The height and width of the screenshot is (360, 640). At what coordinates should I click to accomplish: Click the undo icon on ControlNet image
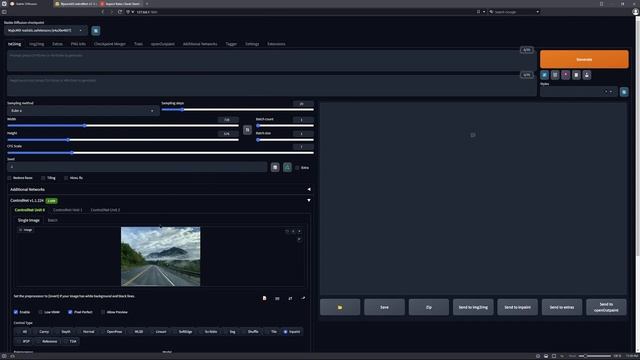[x=287, y=231]
